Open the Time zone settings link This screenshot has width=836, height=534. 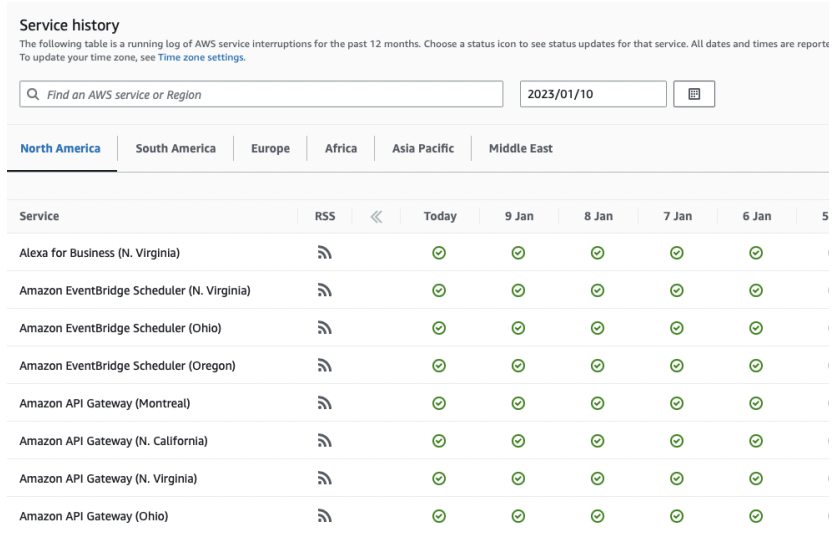[x=202, y=57]
